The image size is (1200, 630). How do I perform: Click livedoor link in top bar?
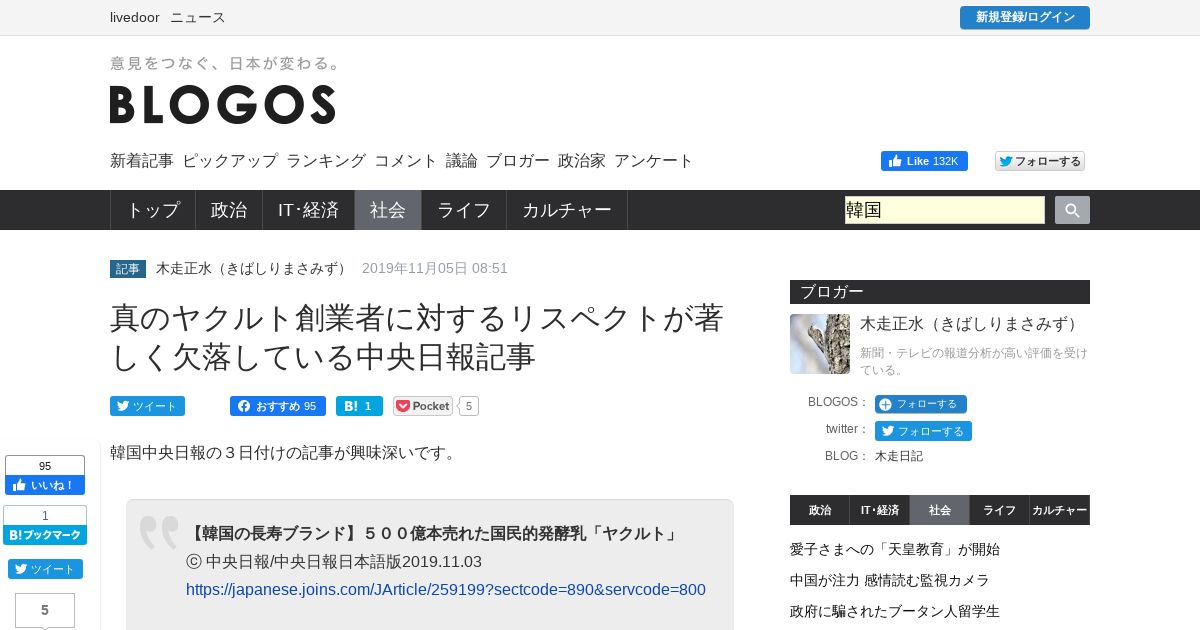(135, 18)
